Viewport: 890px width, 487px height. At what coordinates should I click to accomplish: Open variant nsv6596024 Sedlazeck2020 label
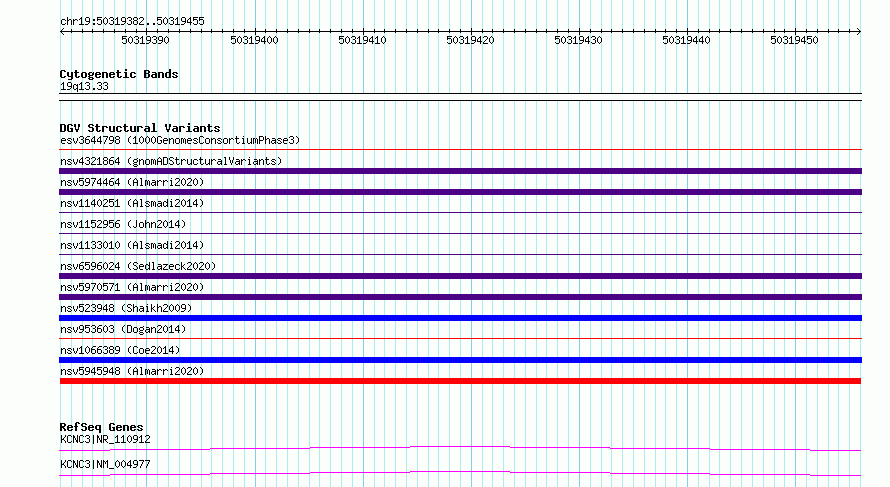pyautogui.click(x=138, y=266)
